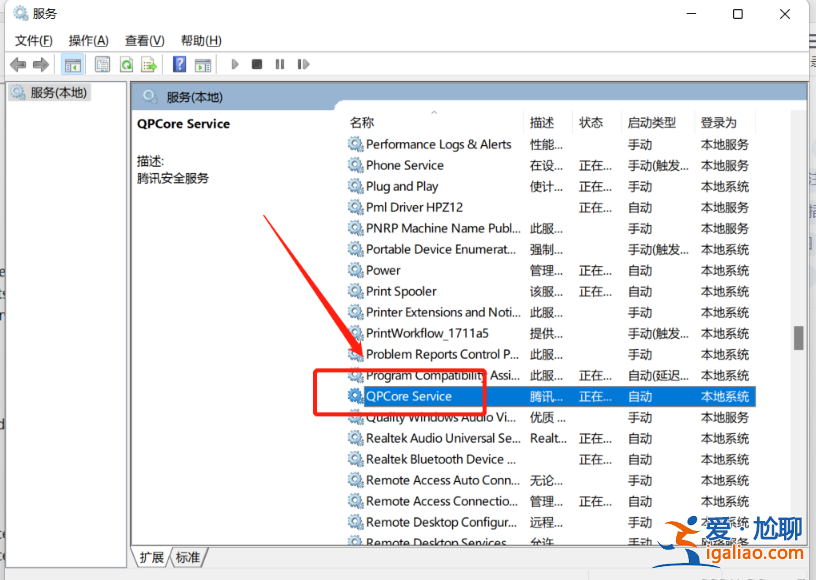The height and width of the screenshot is (580, 816).
Task: Open Help using the question mark icon
Action: 178,63
